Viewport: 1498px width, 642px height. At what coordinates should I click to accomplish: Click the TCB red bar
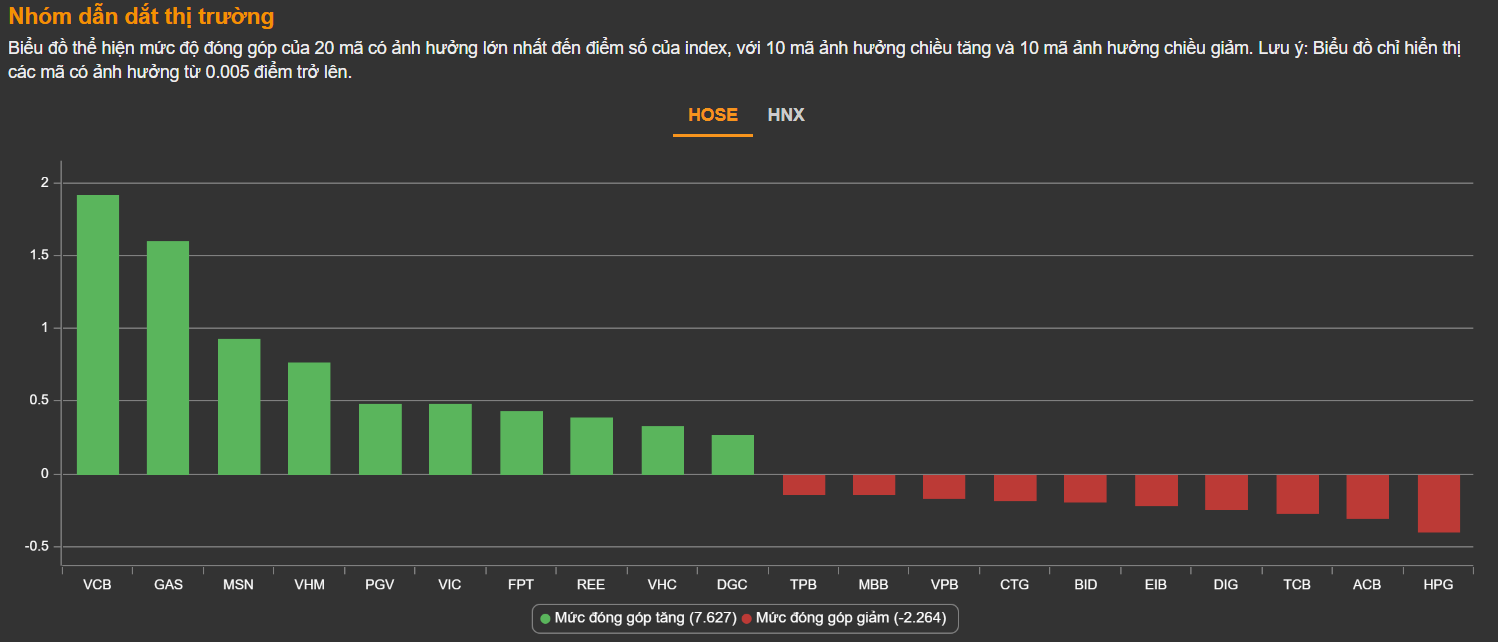click(1297, 494)
